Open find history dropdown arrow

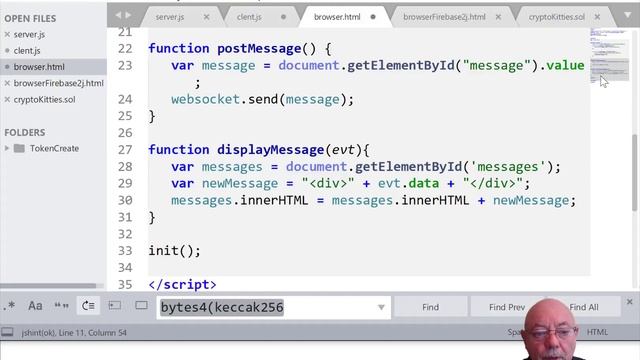pos(381,307)
